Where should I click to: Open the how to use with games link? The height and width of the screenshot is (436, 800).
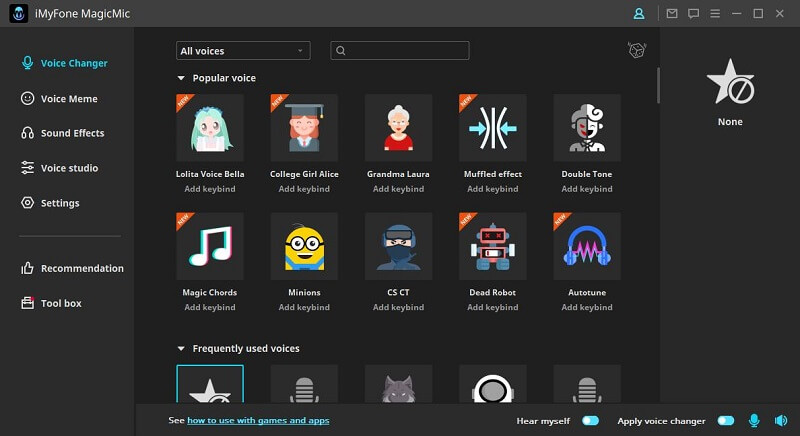click(x=258, y=421)
